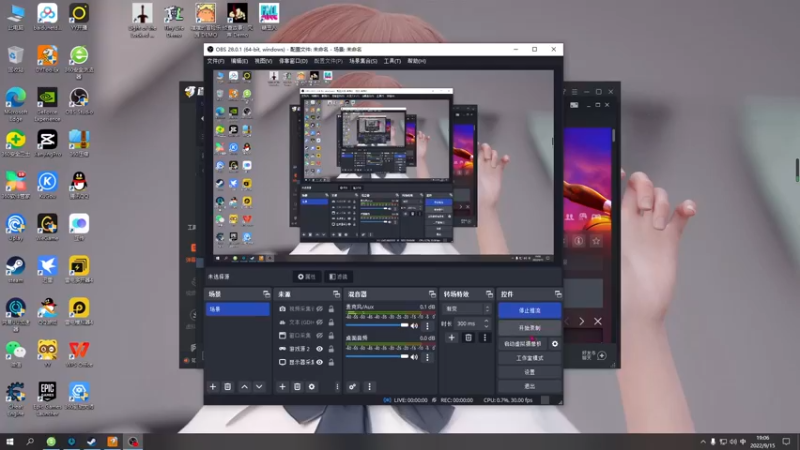
Task: Undock the Scene Transitions panel float icon
Action: 489,294
